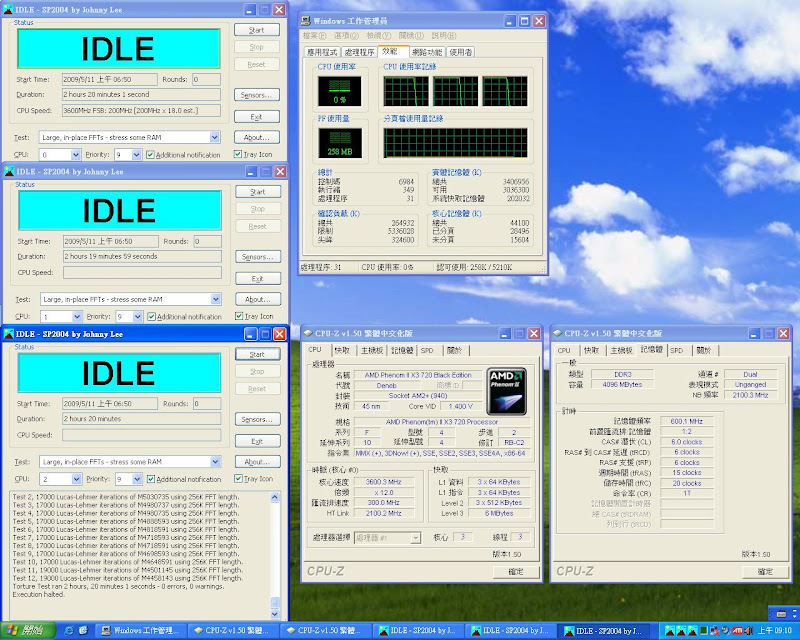Toggle Additional notification checkbox in the top SP2004 window
The image size is (800, 640).
click(x=150, y=155)
